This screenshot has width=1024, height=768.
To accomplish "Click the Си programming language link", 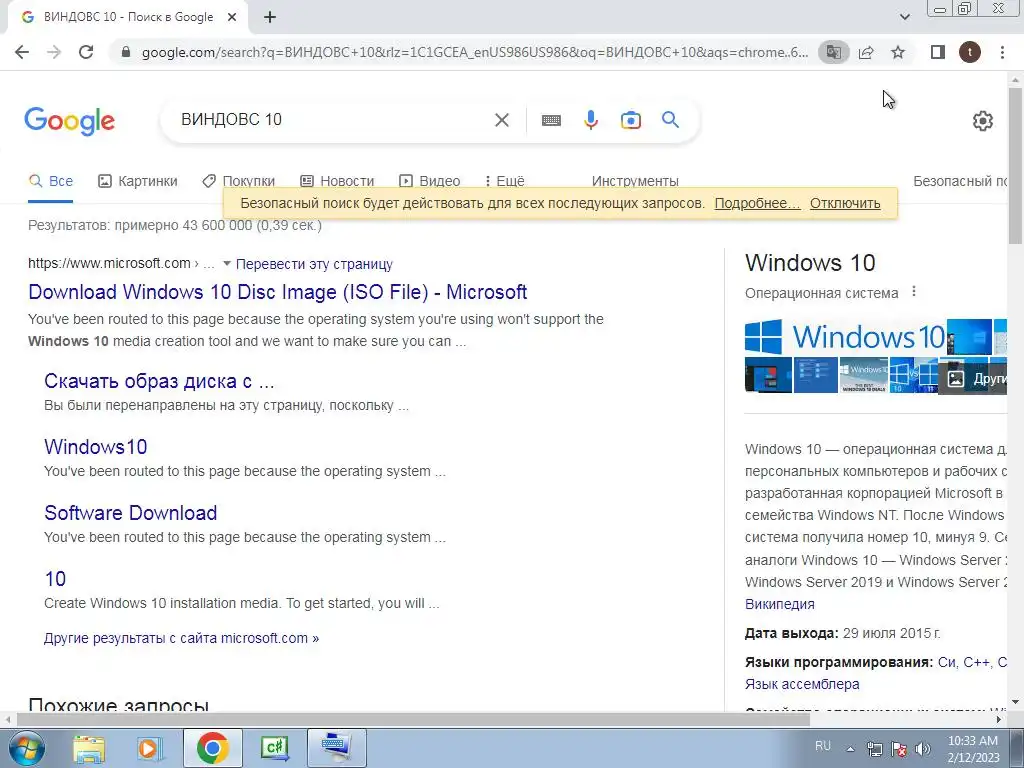I will tap(946, 662).
